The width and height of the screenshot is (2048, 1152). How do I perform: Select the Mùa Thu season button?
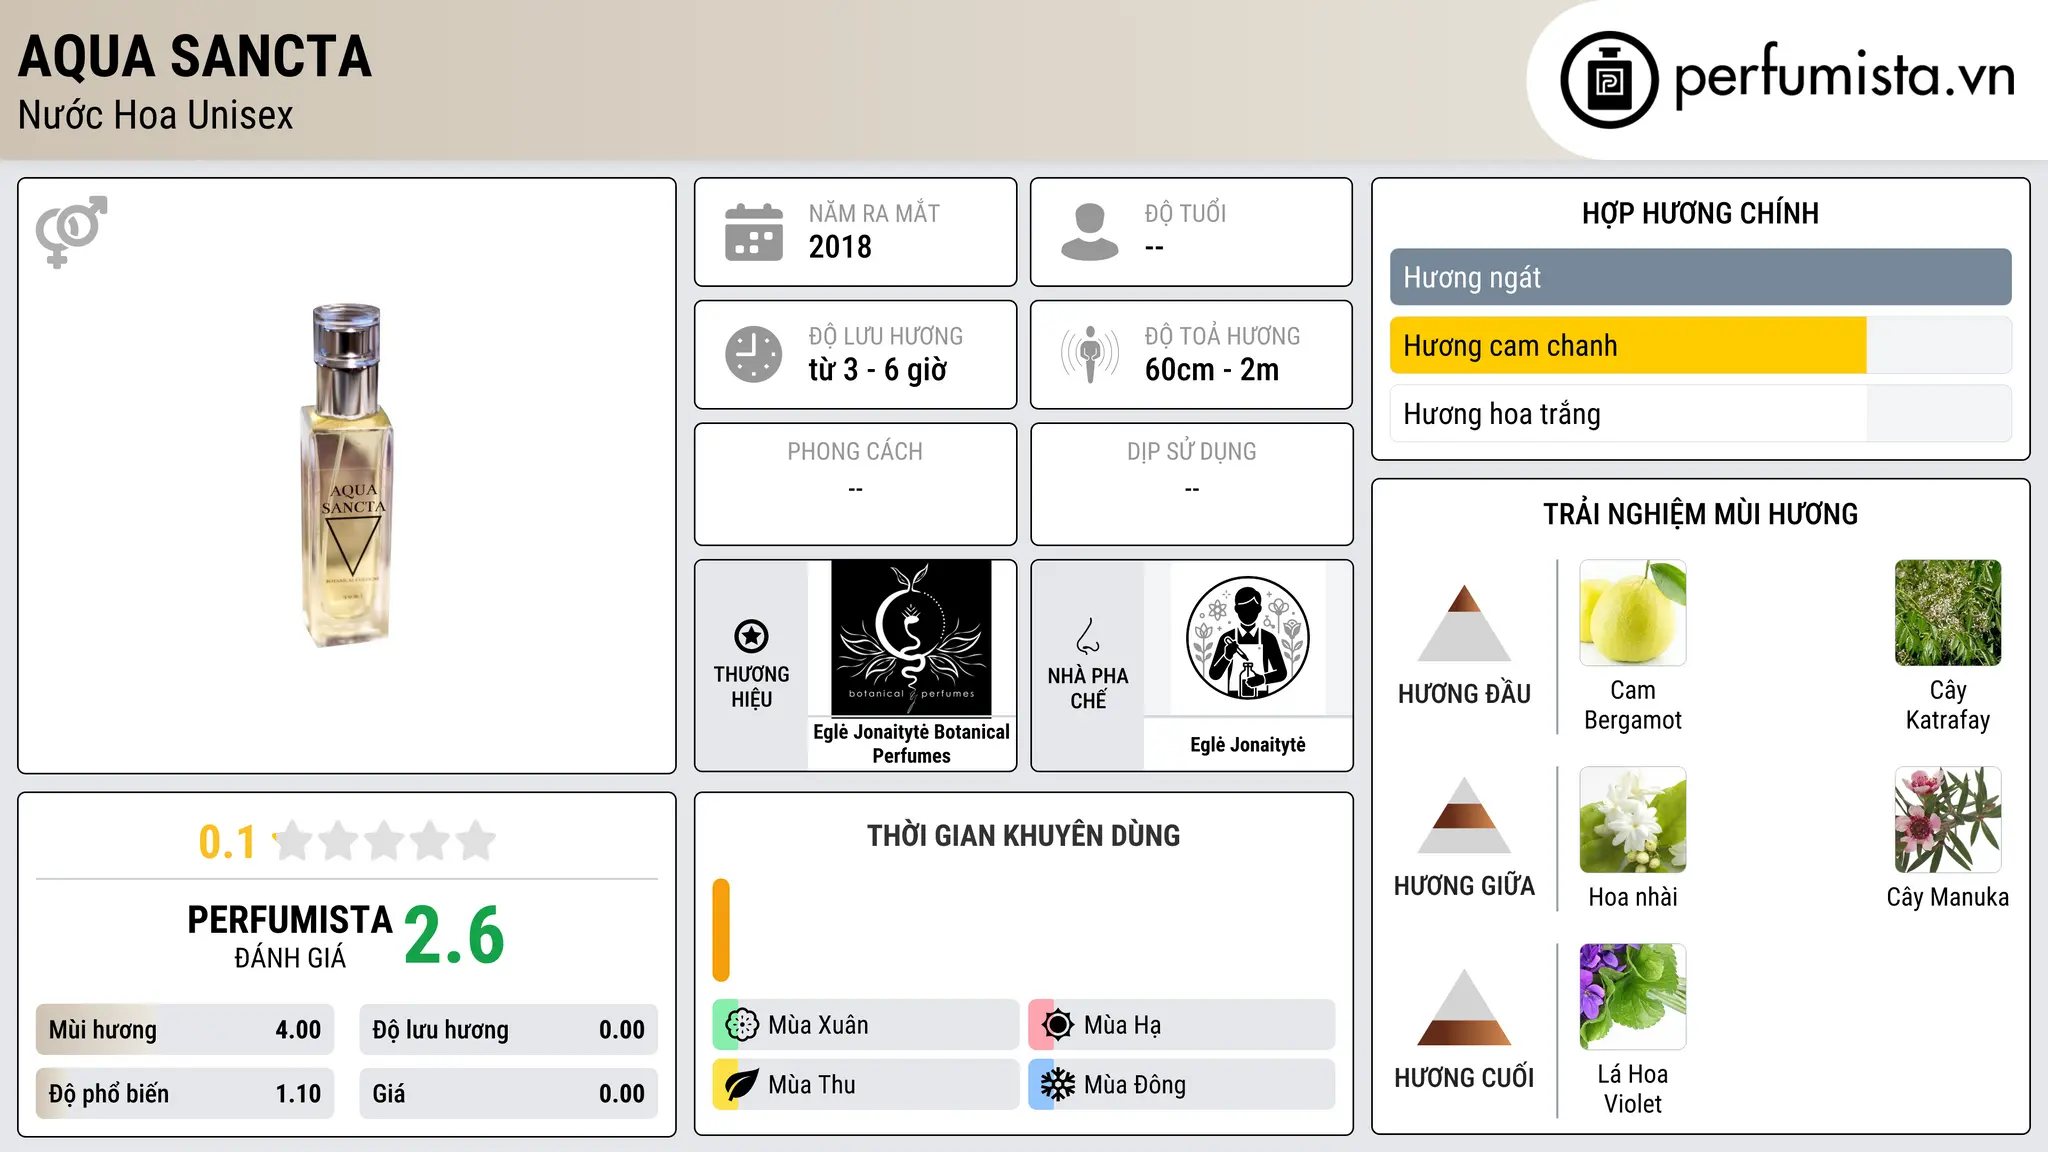866,1085
